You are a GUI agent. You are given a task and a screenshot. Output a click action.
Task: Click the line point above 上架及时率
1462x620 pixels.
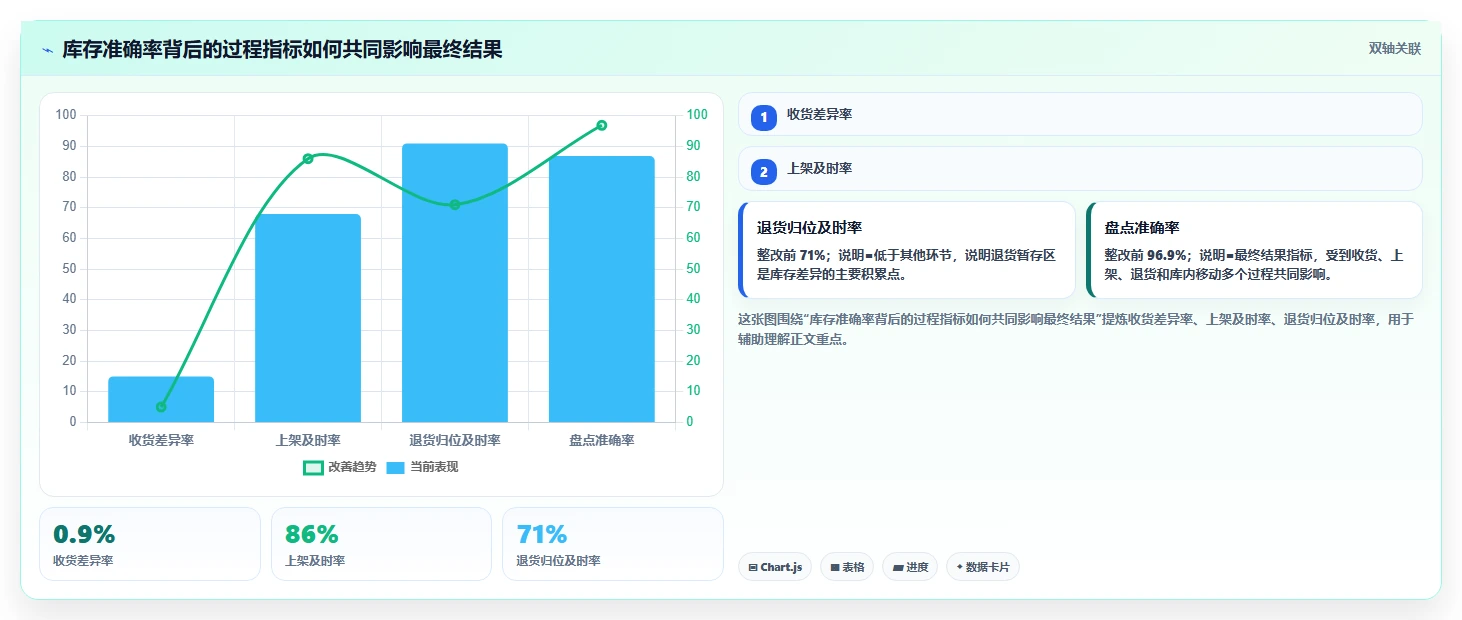[308, 159]
